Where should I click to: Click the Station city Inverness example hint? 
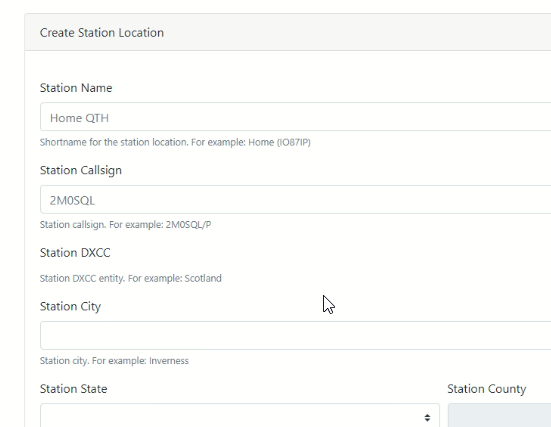(x=114, y=361)
